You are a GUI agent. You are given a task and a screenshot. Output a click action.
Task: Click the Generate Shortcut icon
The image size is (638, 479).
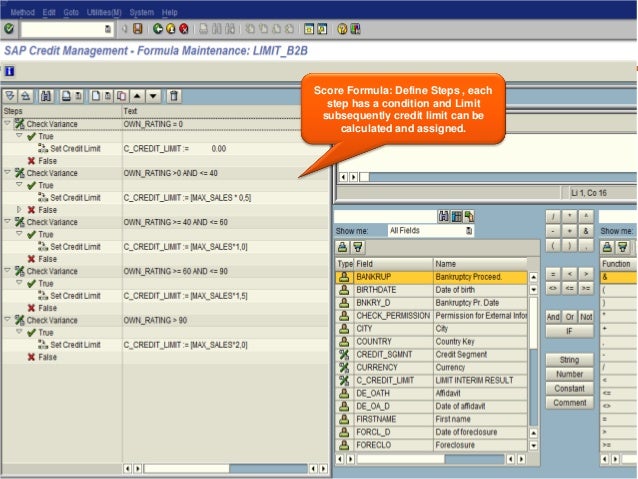(x=322, y=28)
